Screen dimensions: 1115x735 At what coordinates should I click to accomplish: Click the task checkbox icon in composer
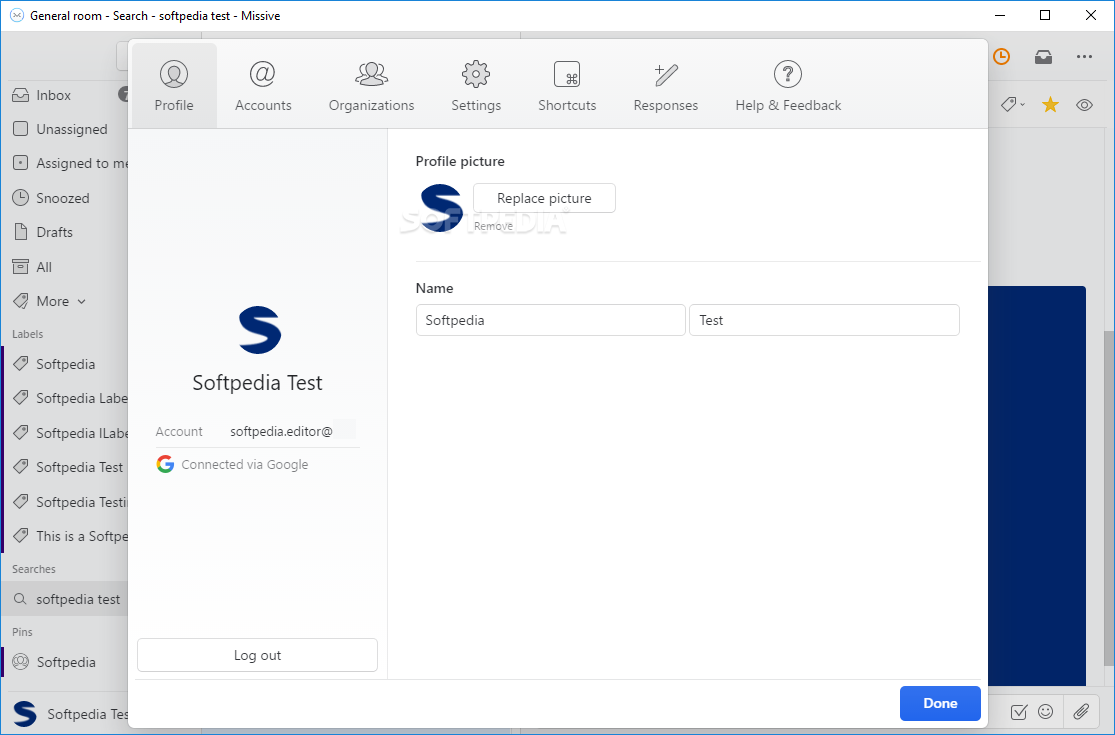pos(1018,712)
